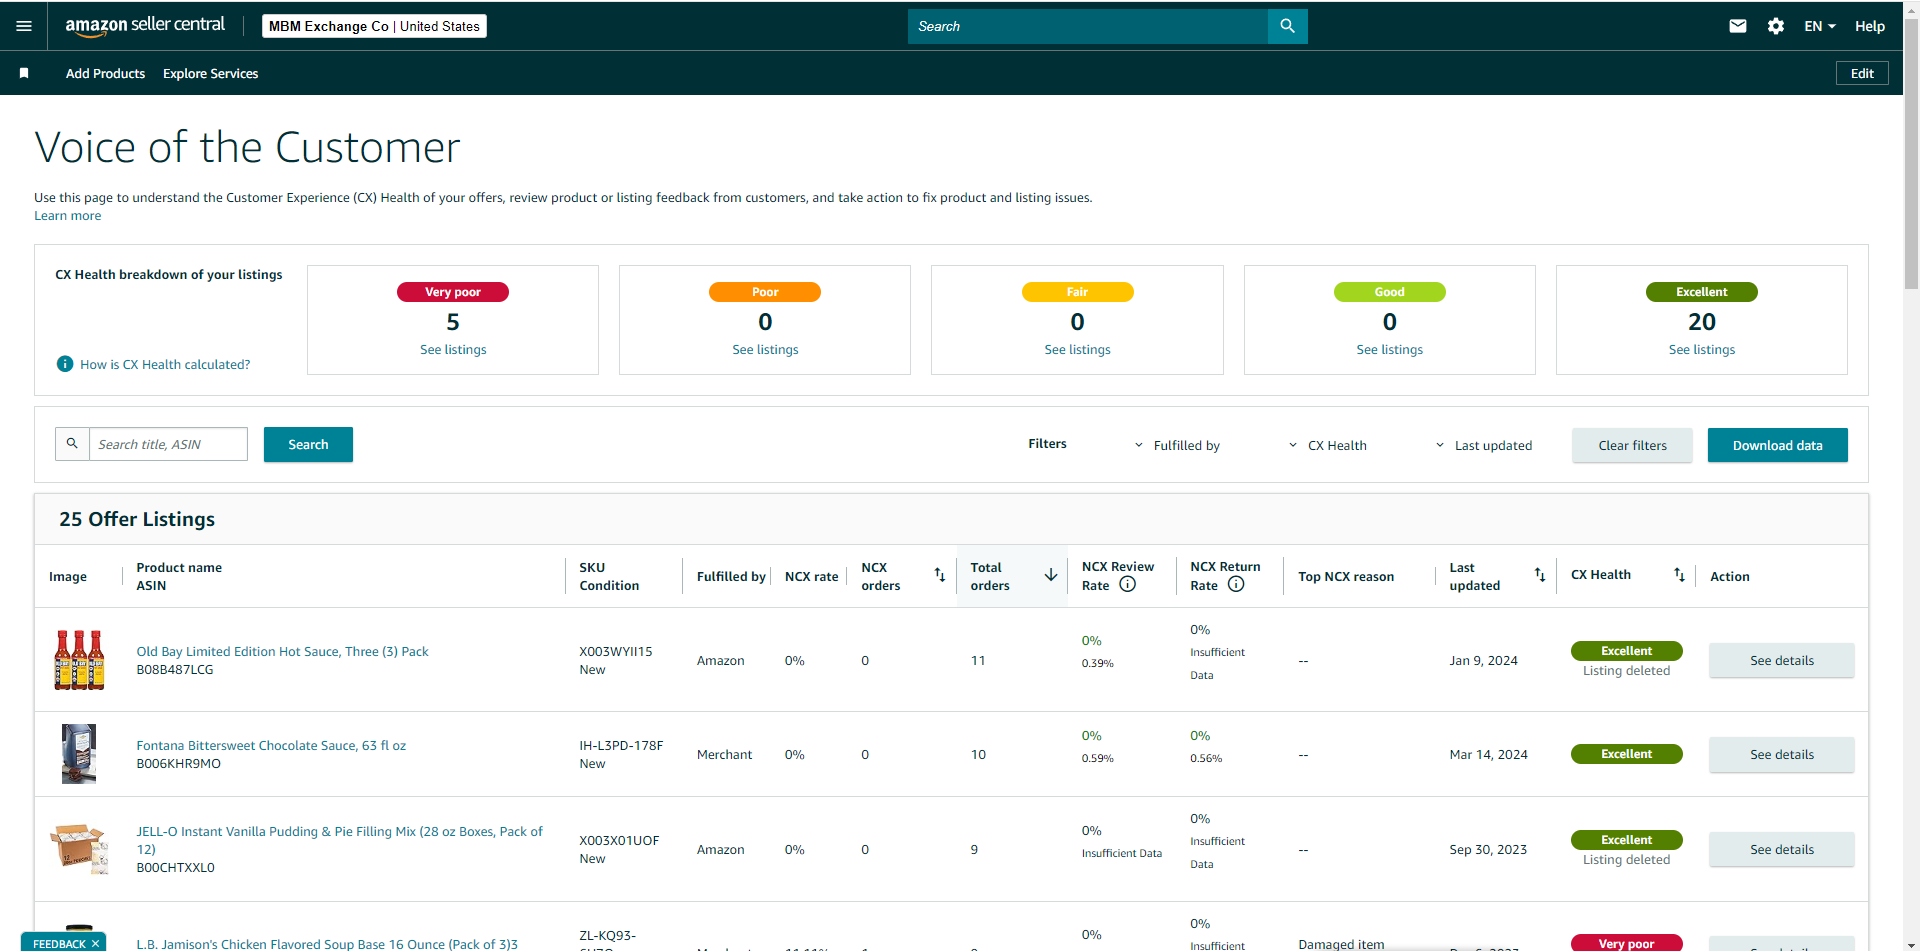The image size is (1920, 951).
Task: Click the Excellent green badge in summary
Action: (1701, 292)
